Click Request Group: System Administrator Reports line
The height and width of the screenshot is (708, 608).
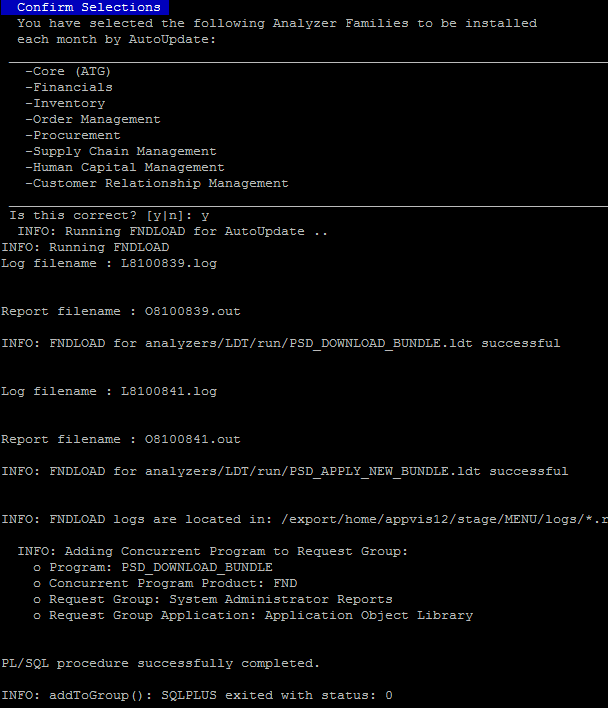pos(213,599)
